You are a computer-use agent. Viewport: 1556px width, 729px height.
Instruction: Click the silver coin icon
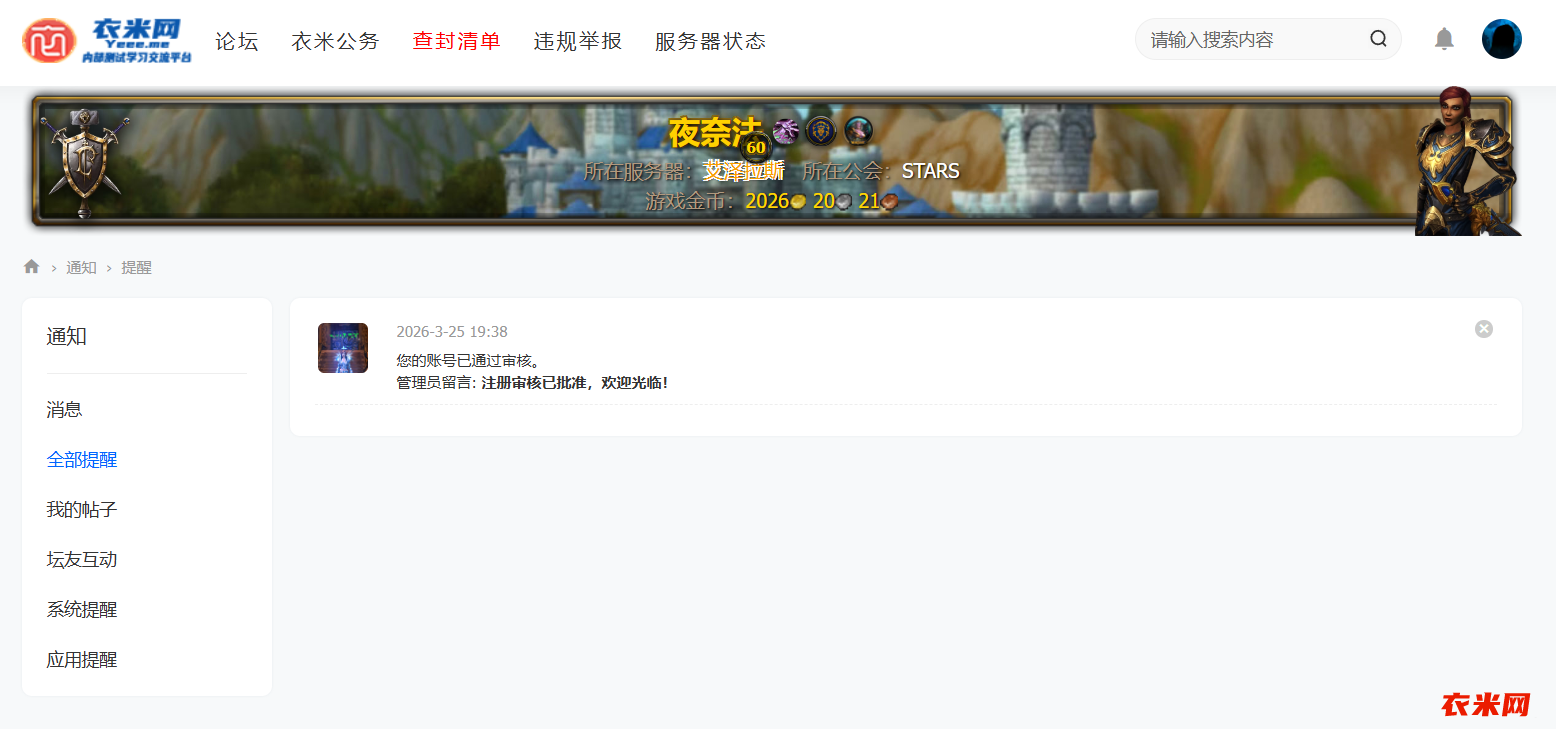click(x=844, y=202)
